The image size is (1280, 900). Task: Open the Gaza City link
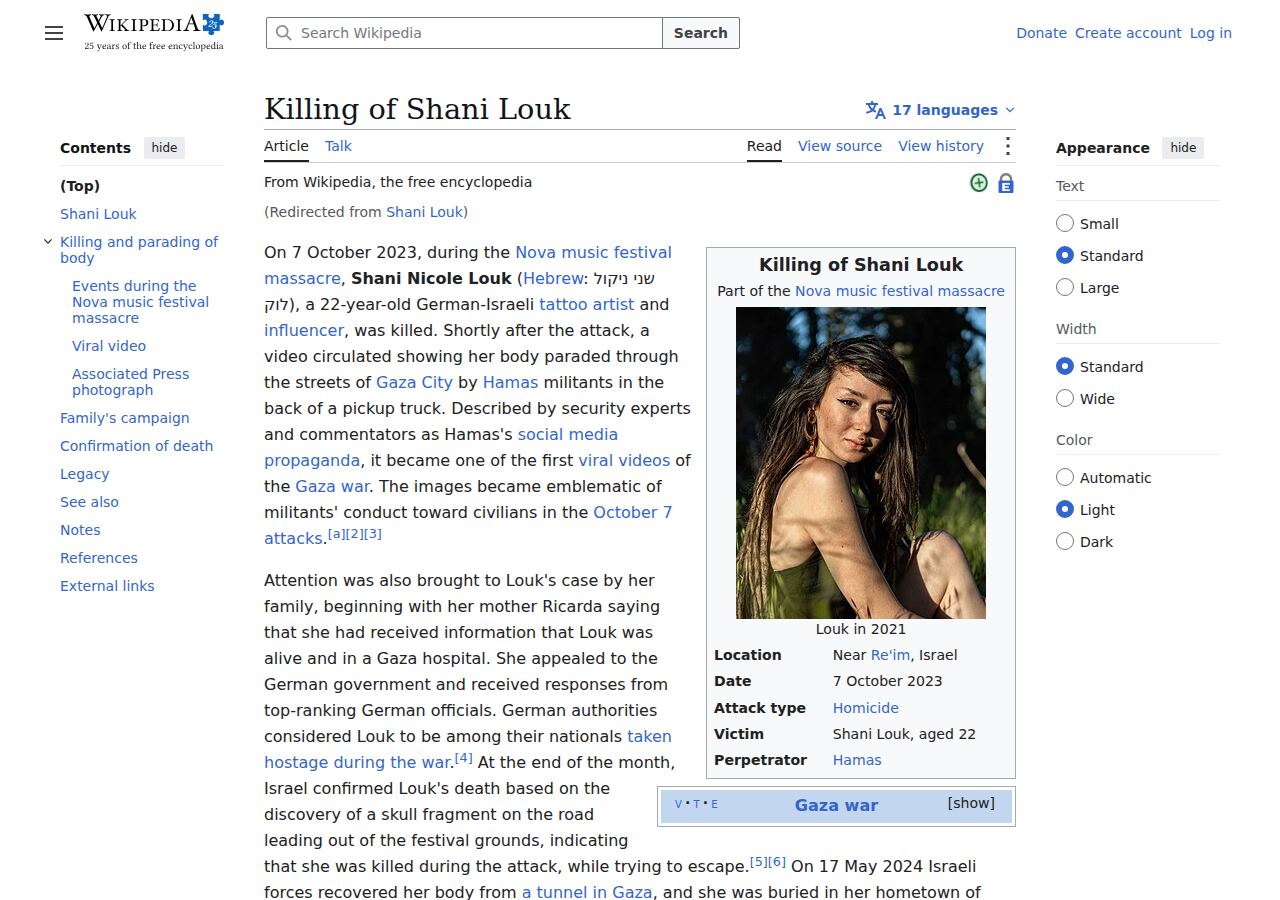pos(414,382)
